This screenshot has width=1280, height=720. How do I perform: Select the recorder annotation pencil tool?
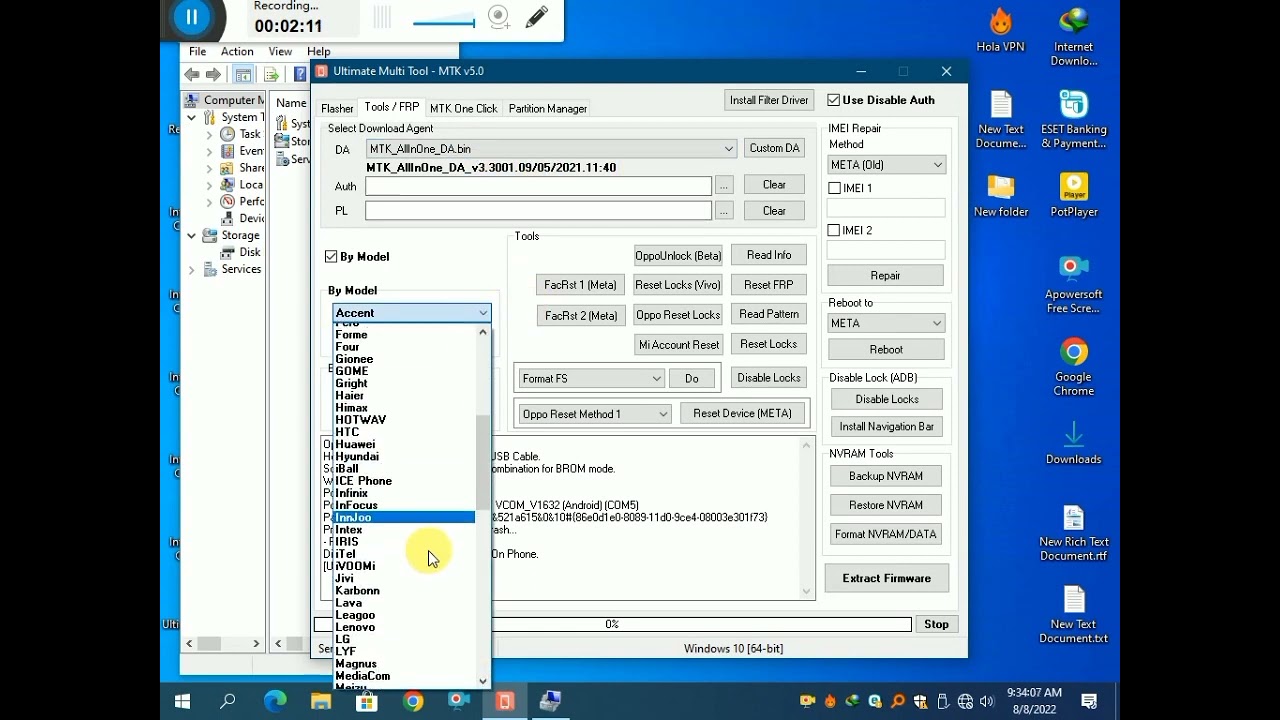[x=536, y=17]
